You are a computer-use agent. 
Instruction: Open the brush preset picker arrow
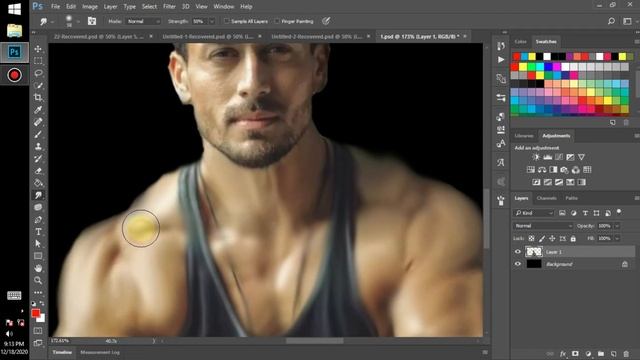click(78, 21)
